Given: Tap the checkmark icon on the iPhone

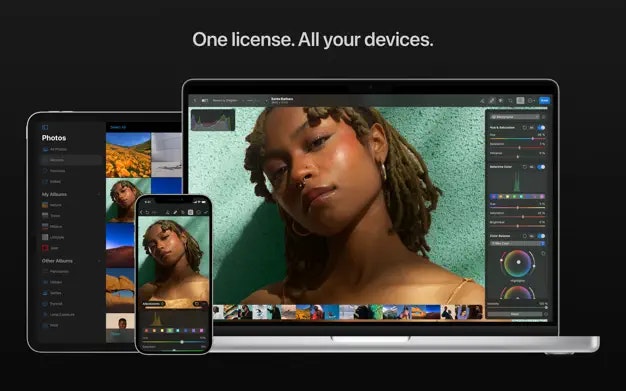Looking at the screenshot, I should [x=206, y=212].
